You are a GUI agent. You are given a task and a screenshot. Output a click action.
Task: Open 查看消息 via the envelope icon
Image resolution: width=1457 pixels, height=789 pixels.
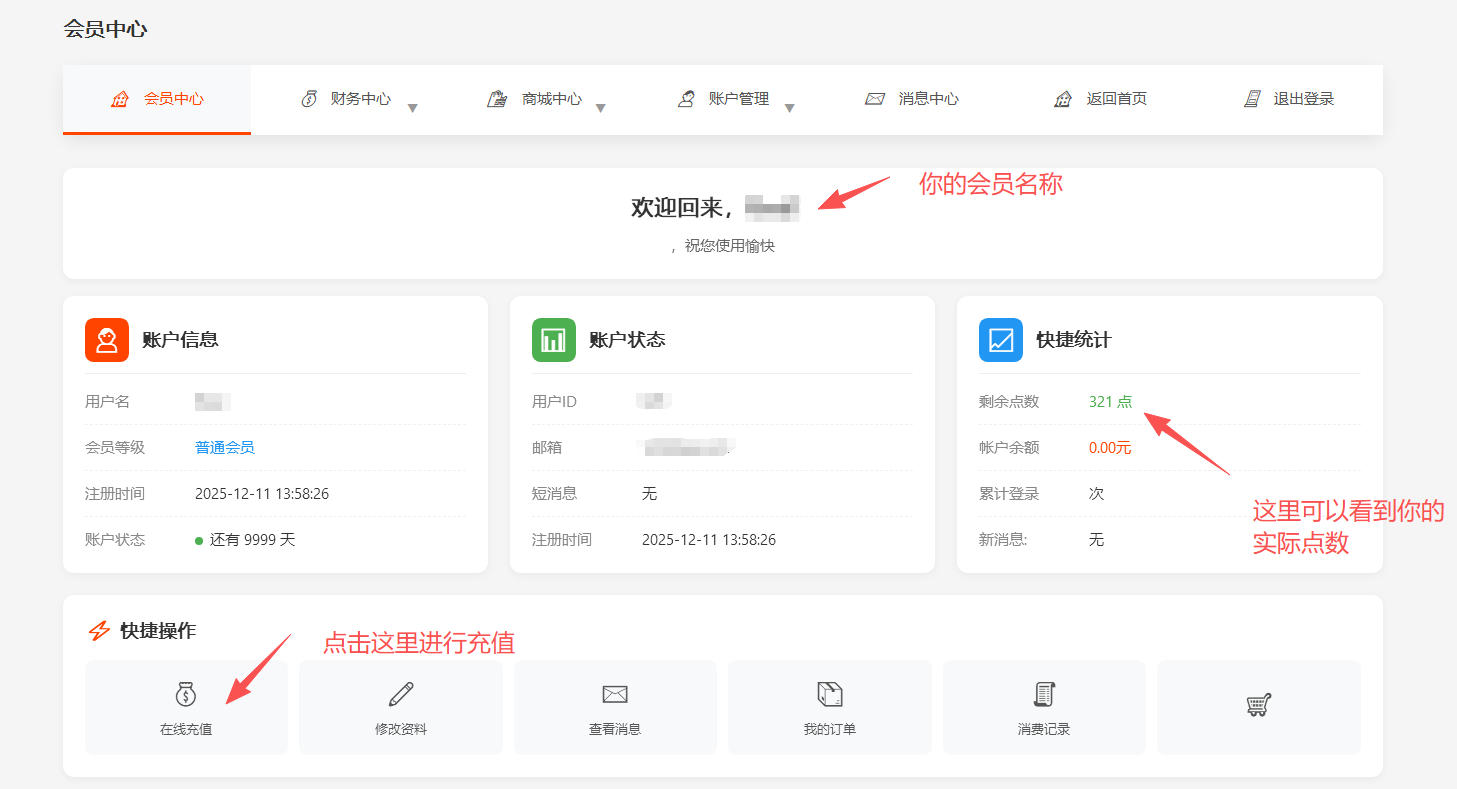pyautogui.click(x=615, y=694)
